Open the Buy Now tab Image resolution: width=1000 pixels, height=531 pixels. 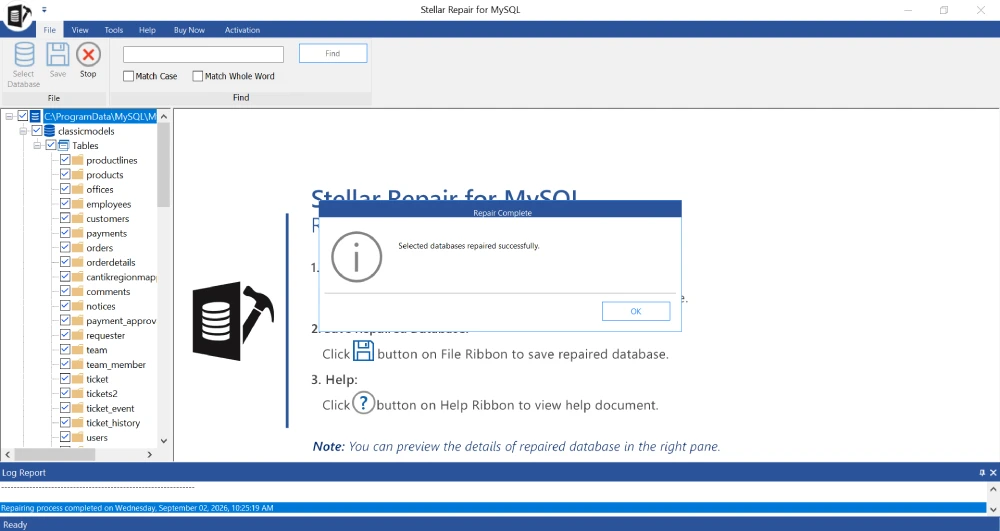coord(189,30)
